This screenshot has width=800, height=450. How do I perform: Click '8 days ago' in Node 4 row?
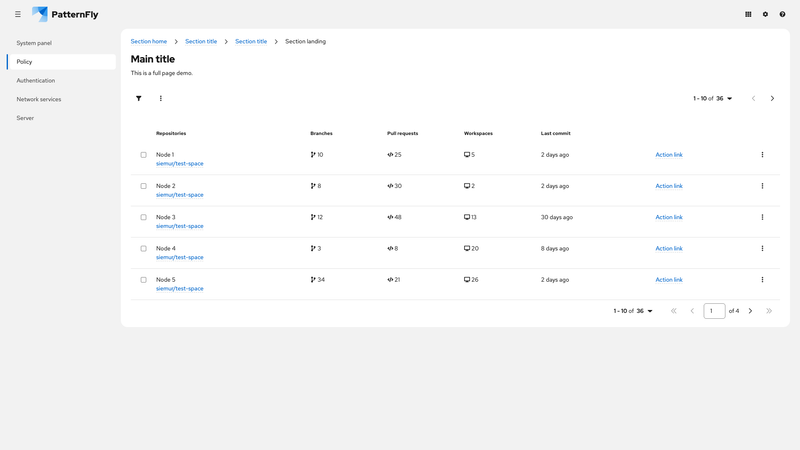(555, 248)
